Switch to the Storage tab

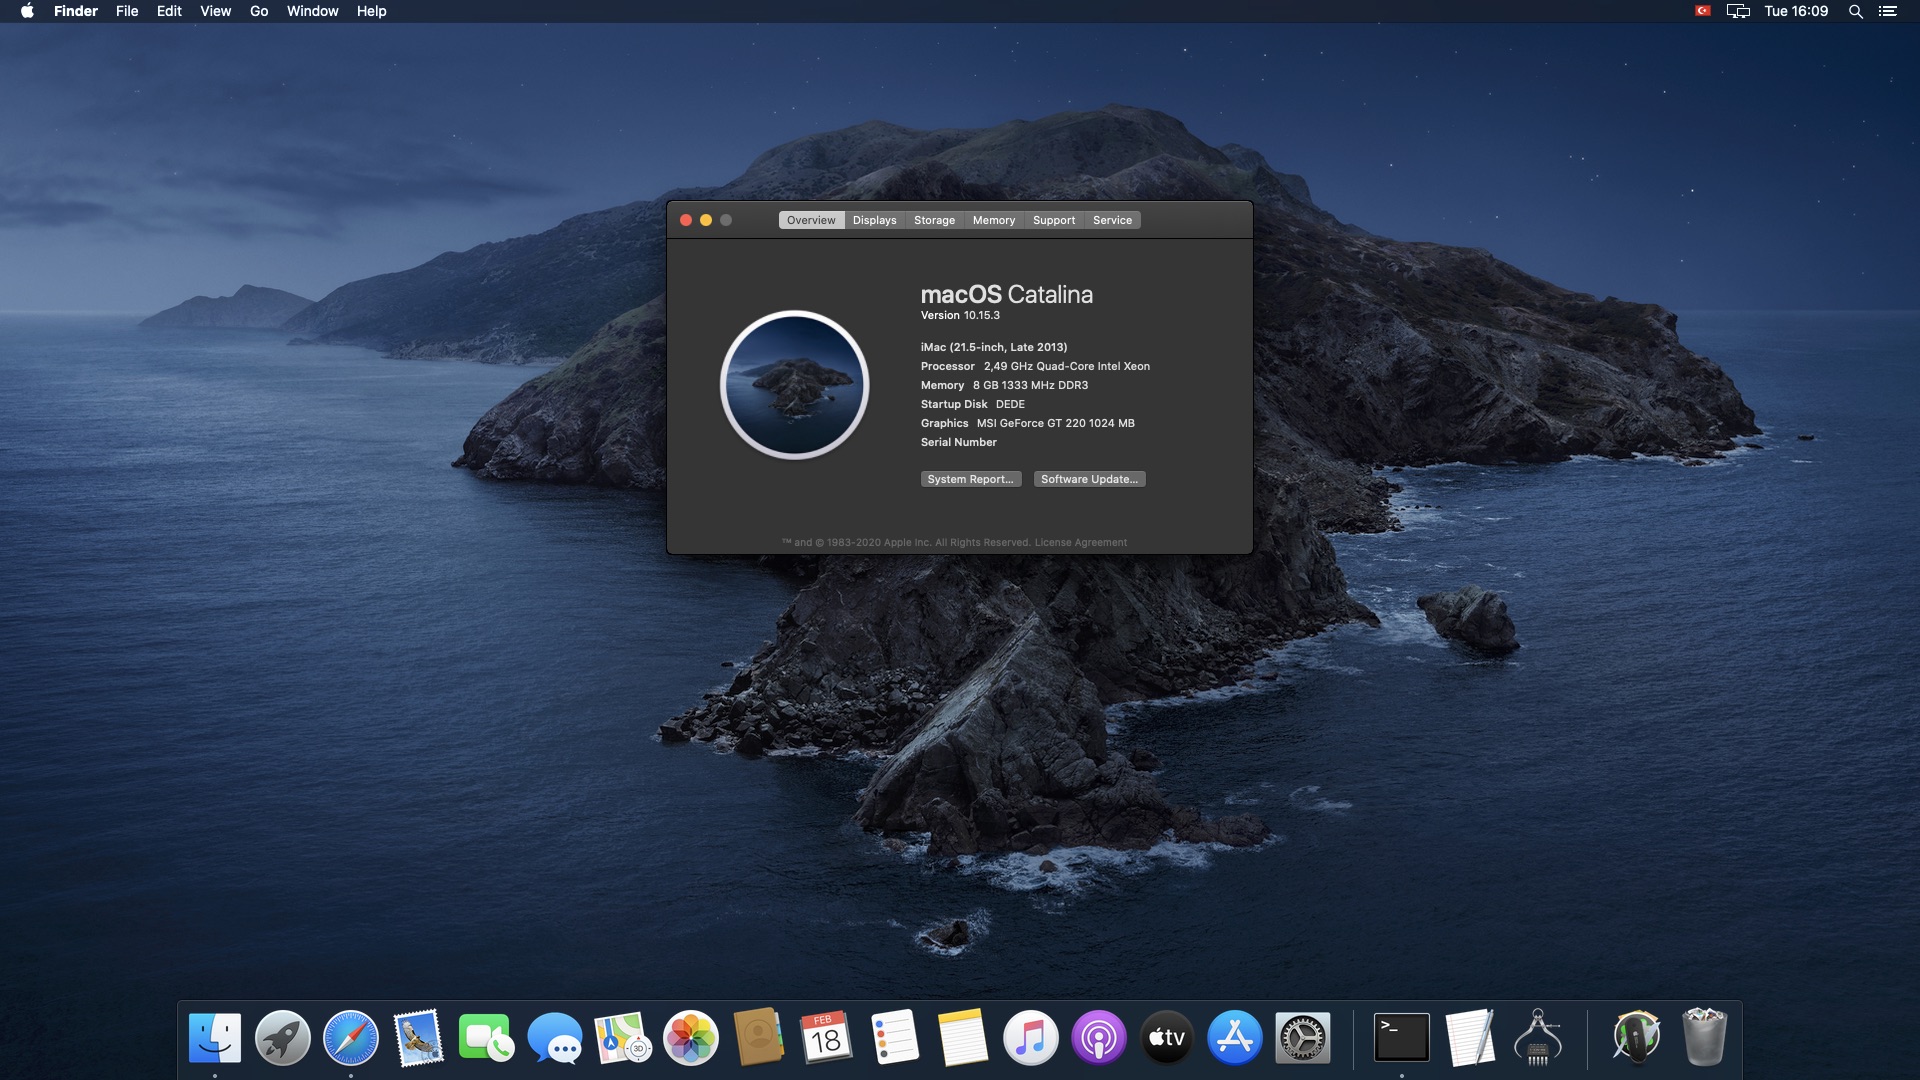click(x=934, y=220)
